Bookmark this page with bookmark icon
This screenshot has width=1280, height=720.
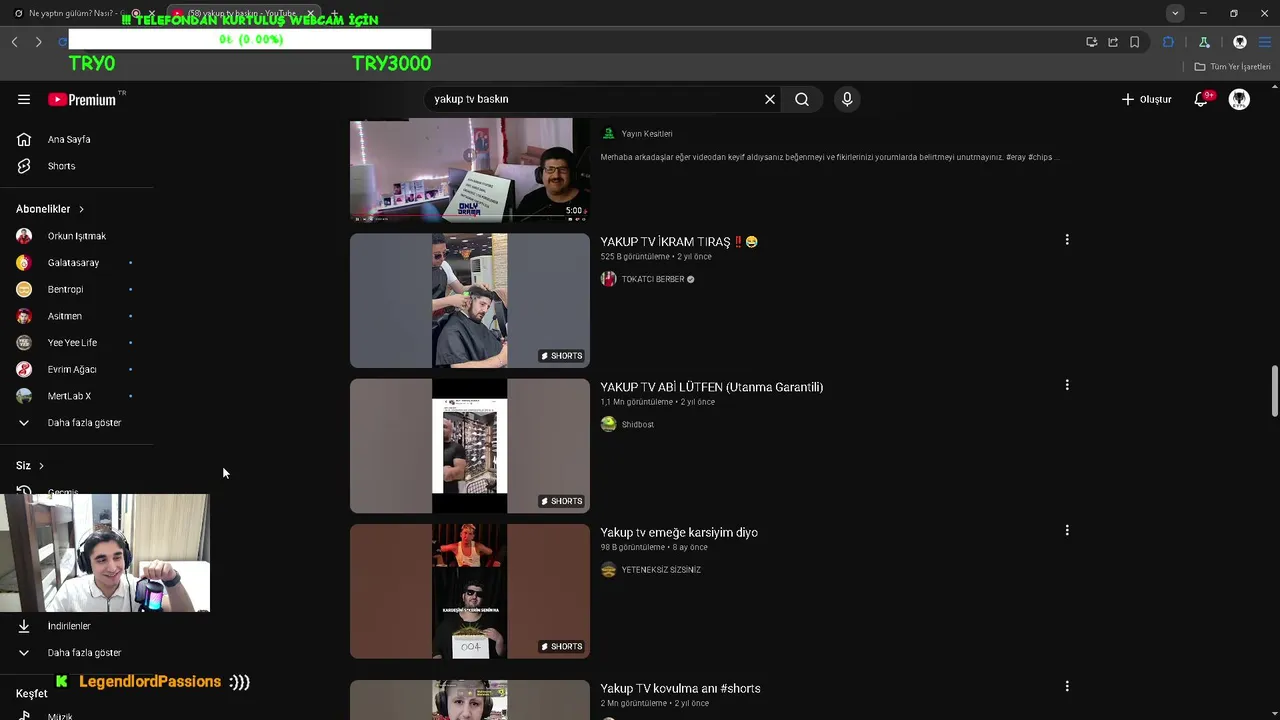1135,42
